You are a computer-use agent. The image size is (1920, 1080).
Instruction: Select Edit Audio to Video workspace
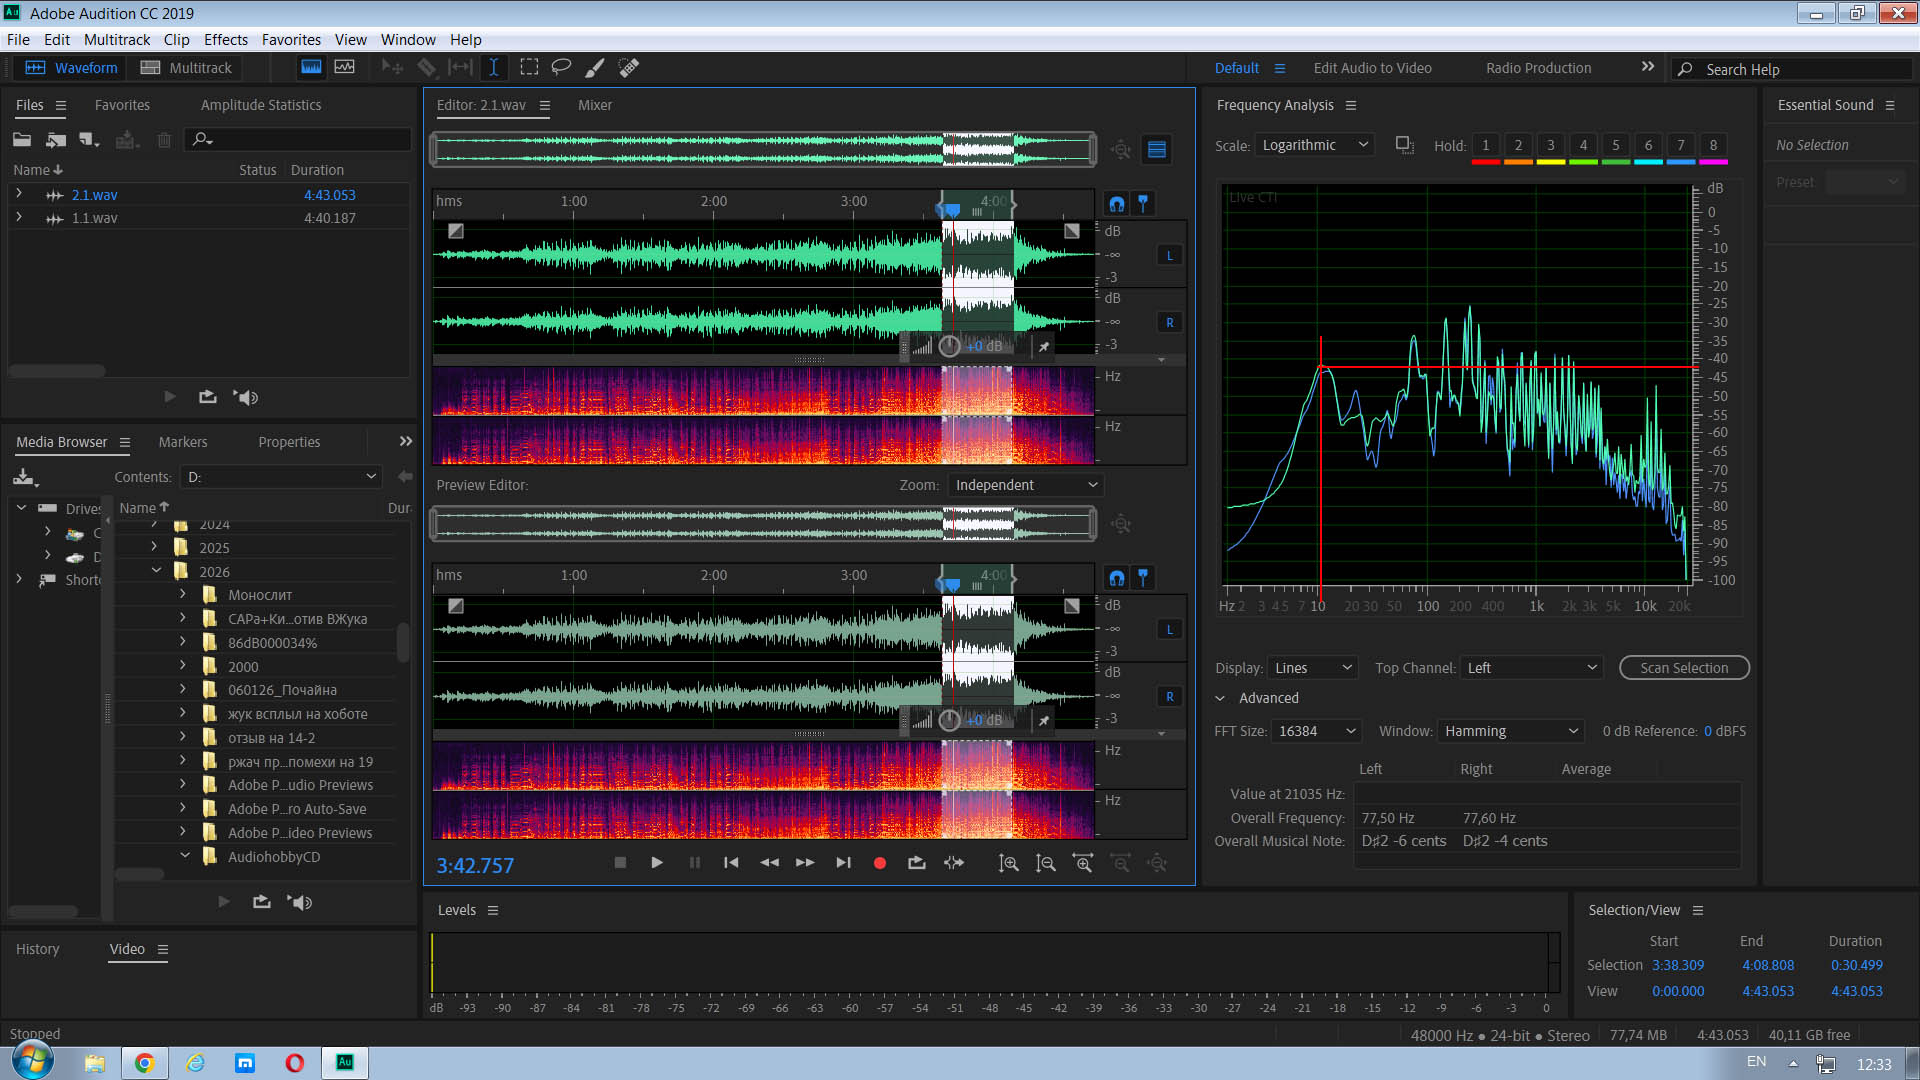(x=1372, y=68)
